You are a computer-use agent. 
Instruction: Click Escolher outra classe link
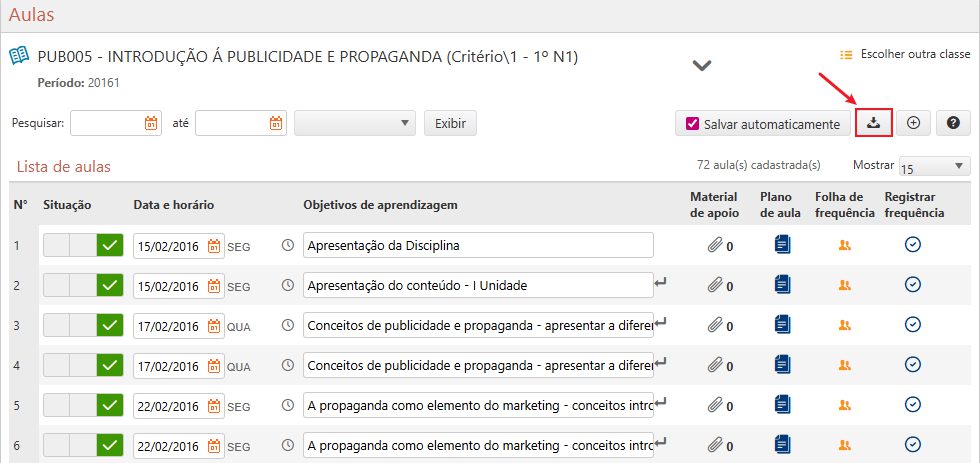pos(904,54)
